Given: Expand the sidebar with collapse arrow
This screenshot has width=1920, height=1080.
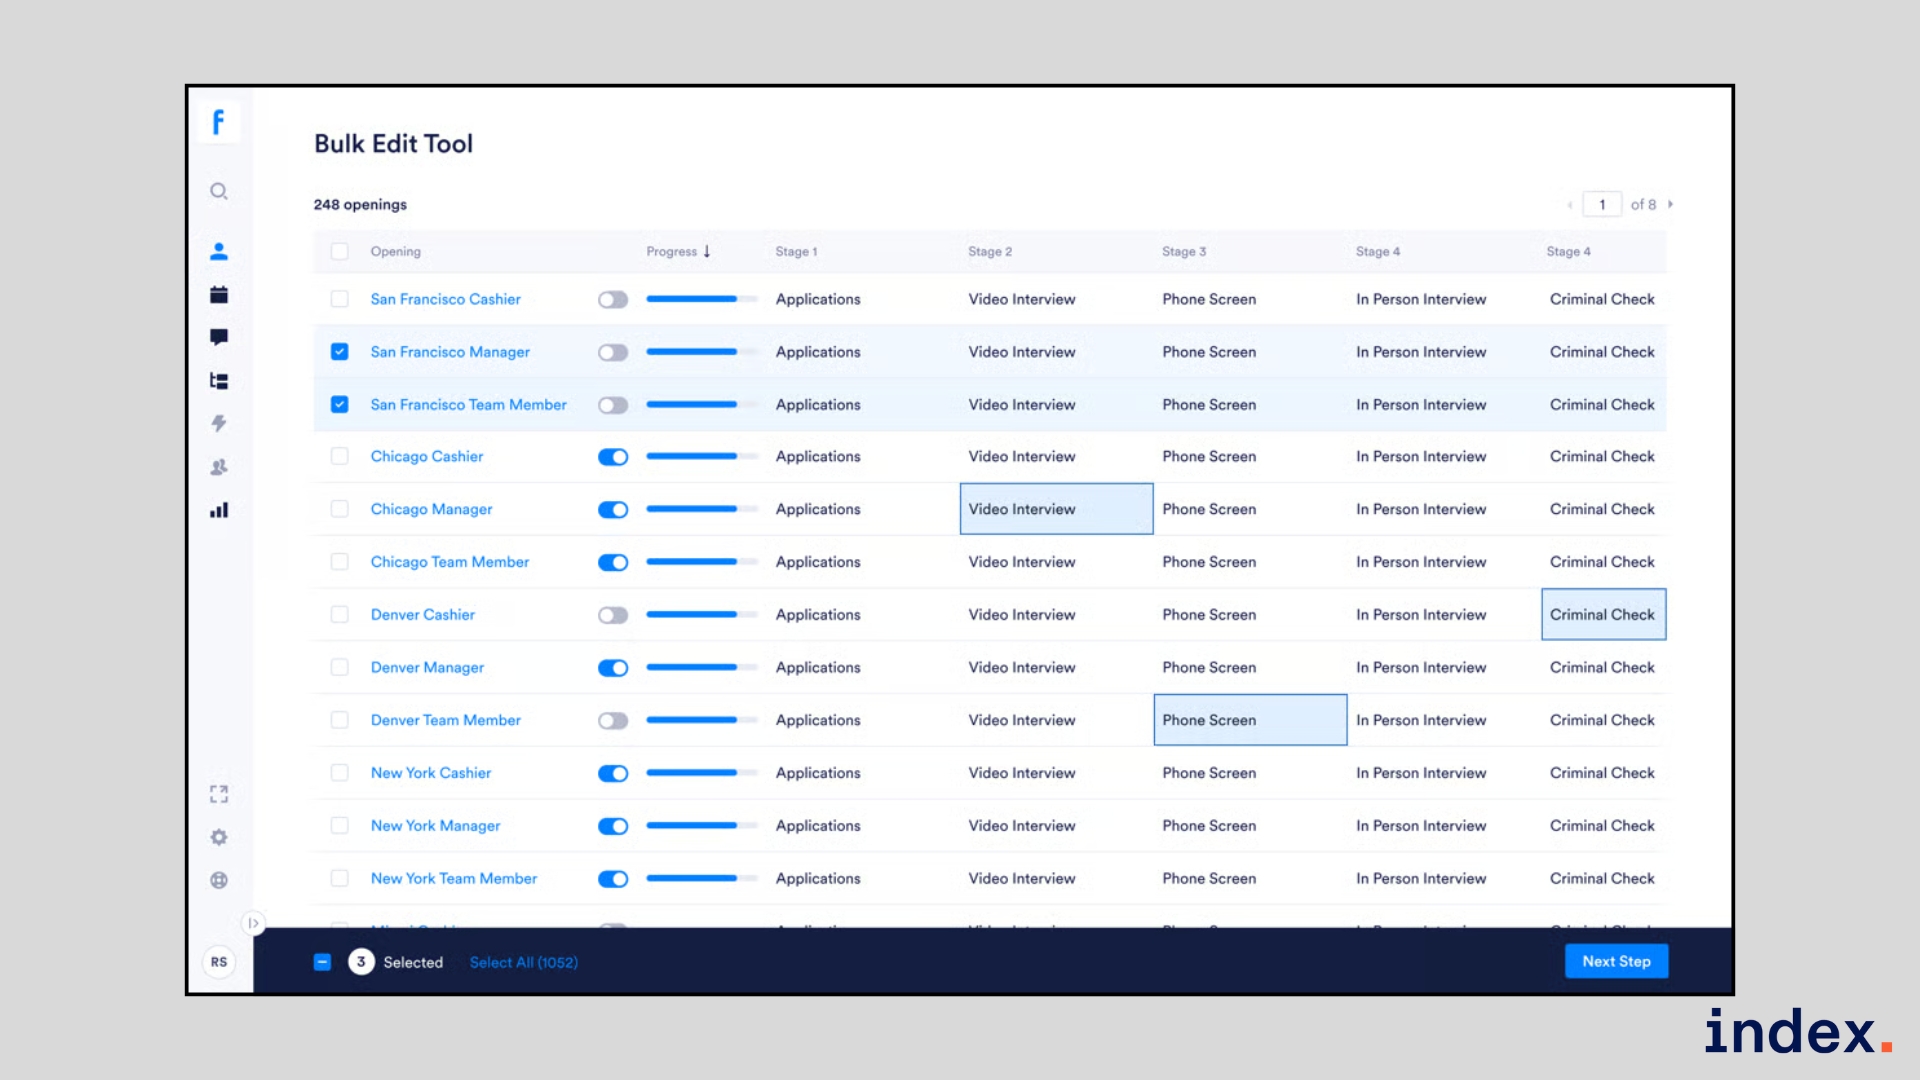Looking at the screenshot, I should (x=253, y=923).
